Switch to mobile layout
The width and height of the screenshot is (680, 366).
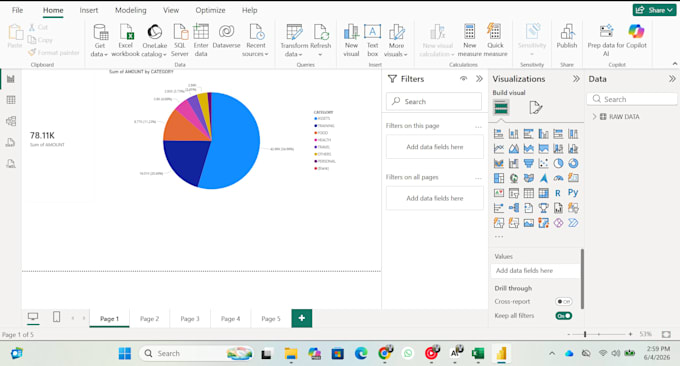click(56, 317)
